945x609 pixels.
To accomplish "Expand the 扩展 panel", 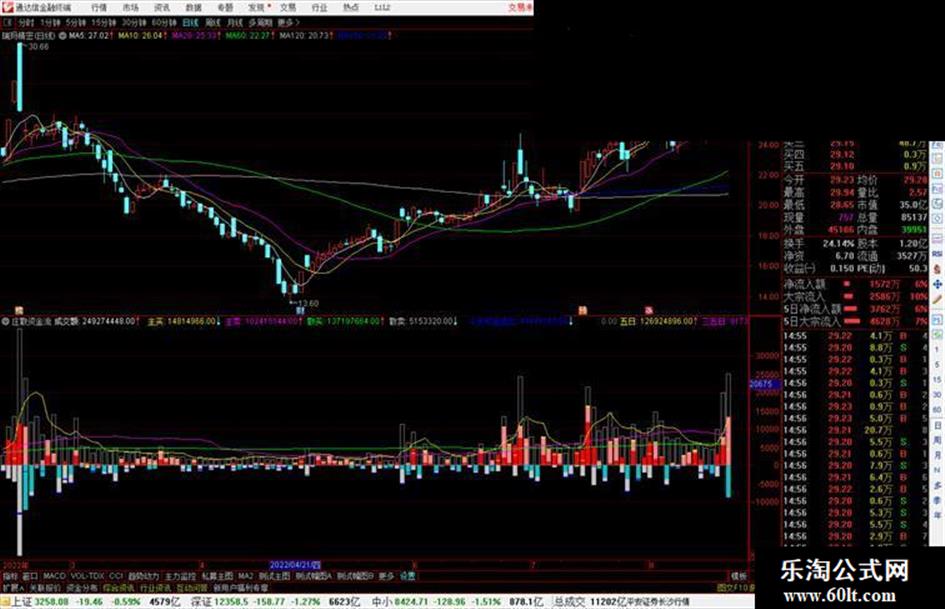I will (13, 587).
